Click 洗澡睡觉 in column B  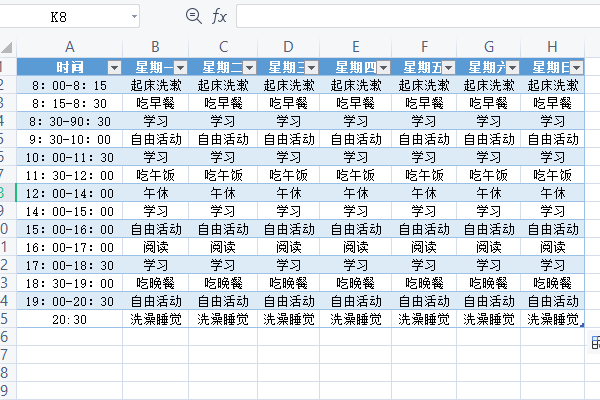pos(155,319)
